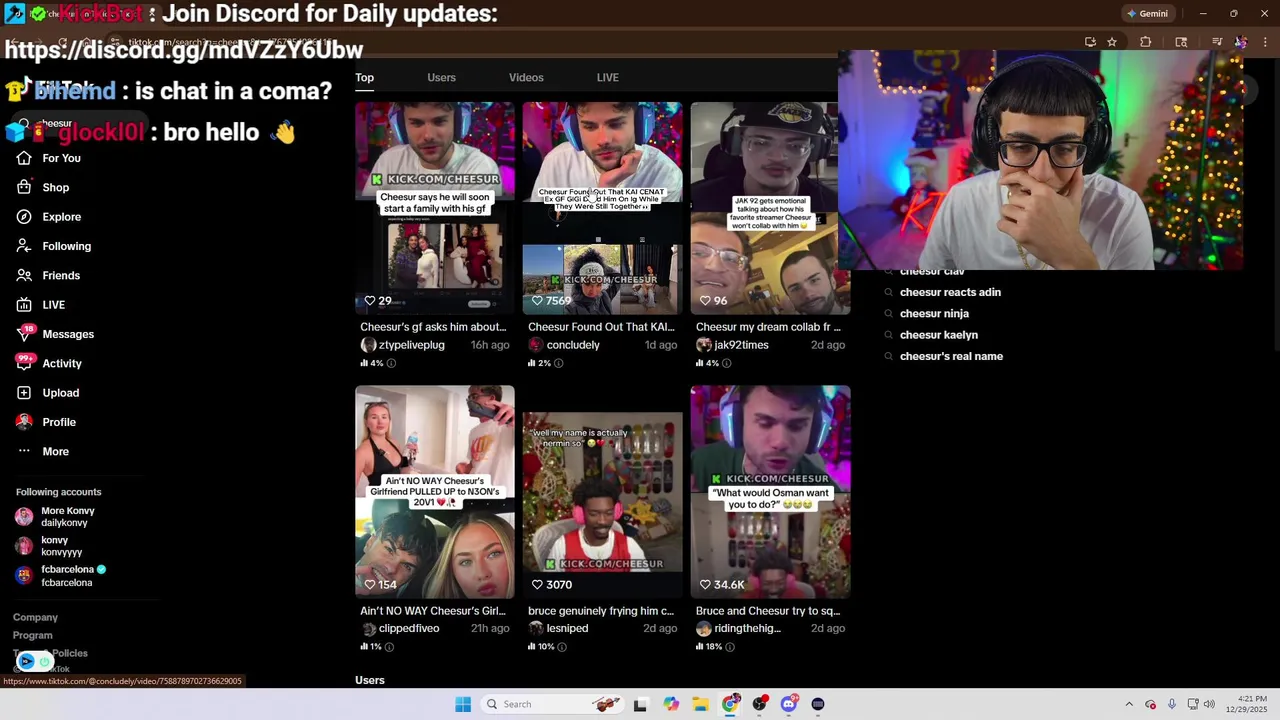Open the Shop bag icon
This screenshot has width=1280, height=720.
click(x=24, y=187)
